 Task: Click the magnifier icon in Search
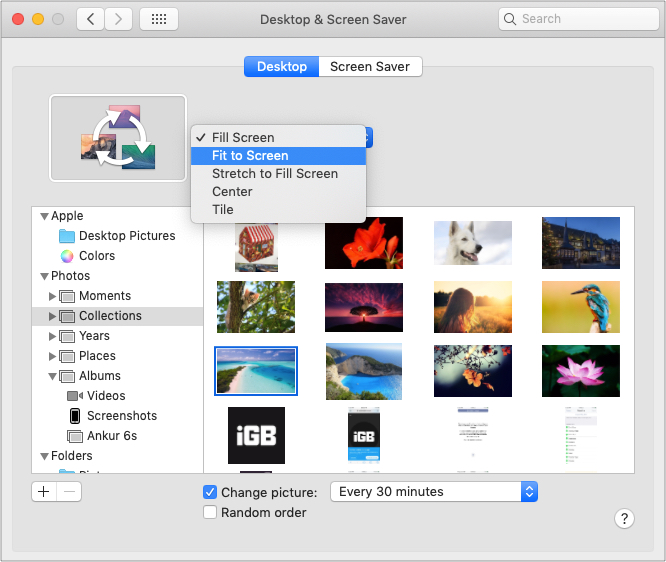[x=510, y=19]
